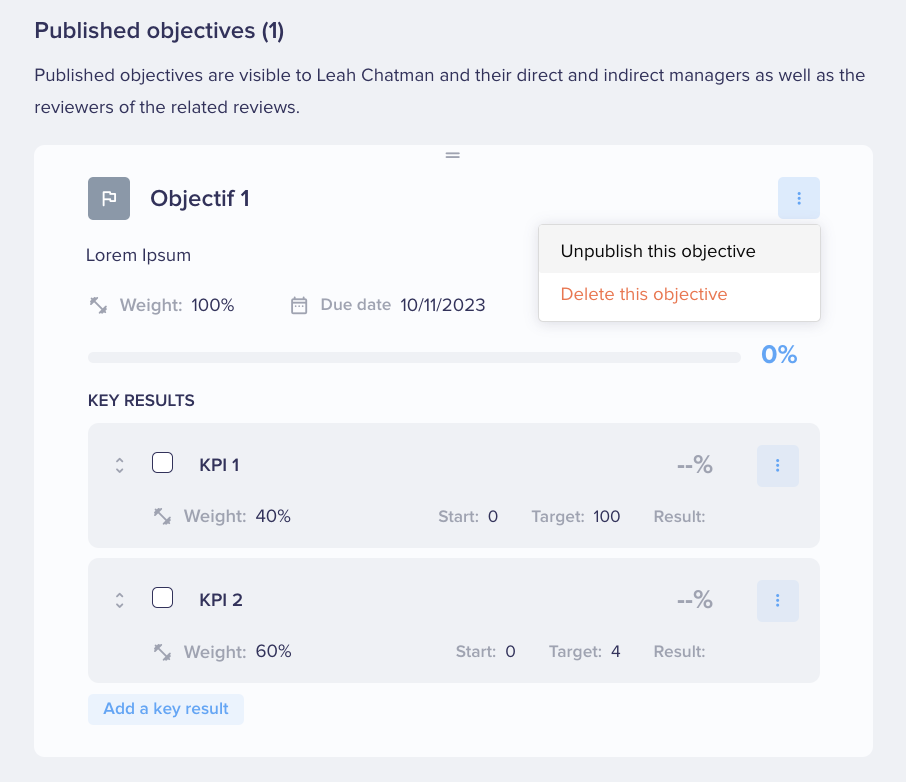Image resolution: width=906 pixels, height=782 pixels.
Task: Click the weight icon in KPI 1 row
Action: [162, 516]
